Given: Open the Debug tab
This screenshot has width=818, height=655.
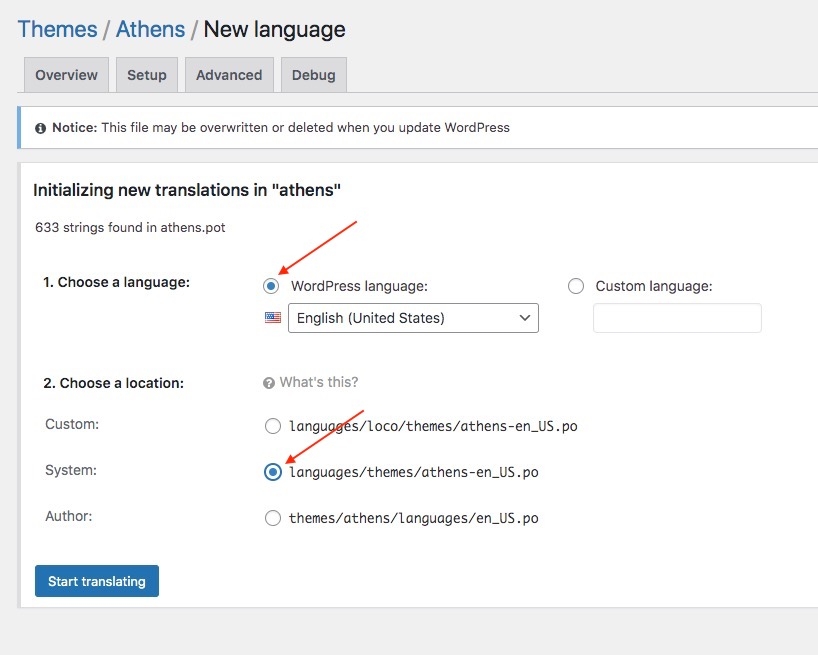Looking at the screenshot, I should click(314, 75).
